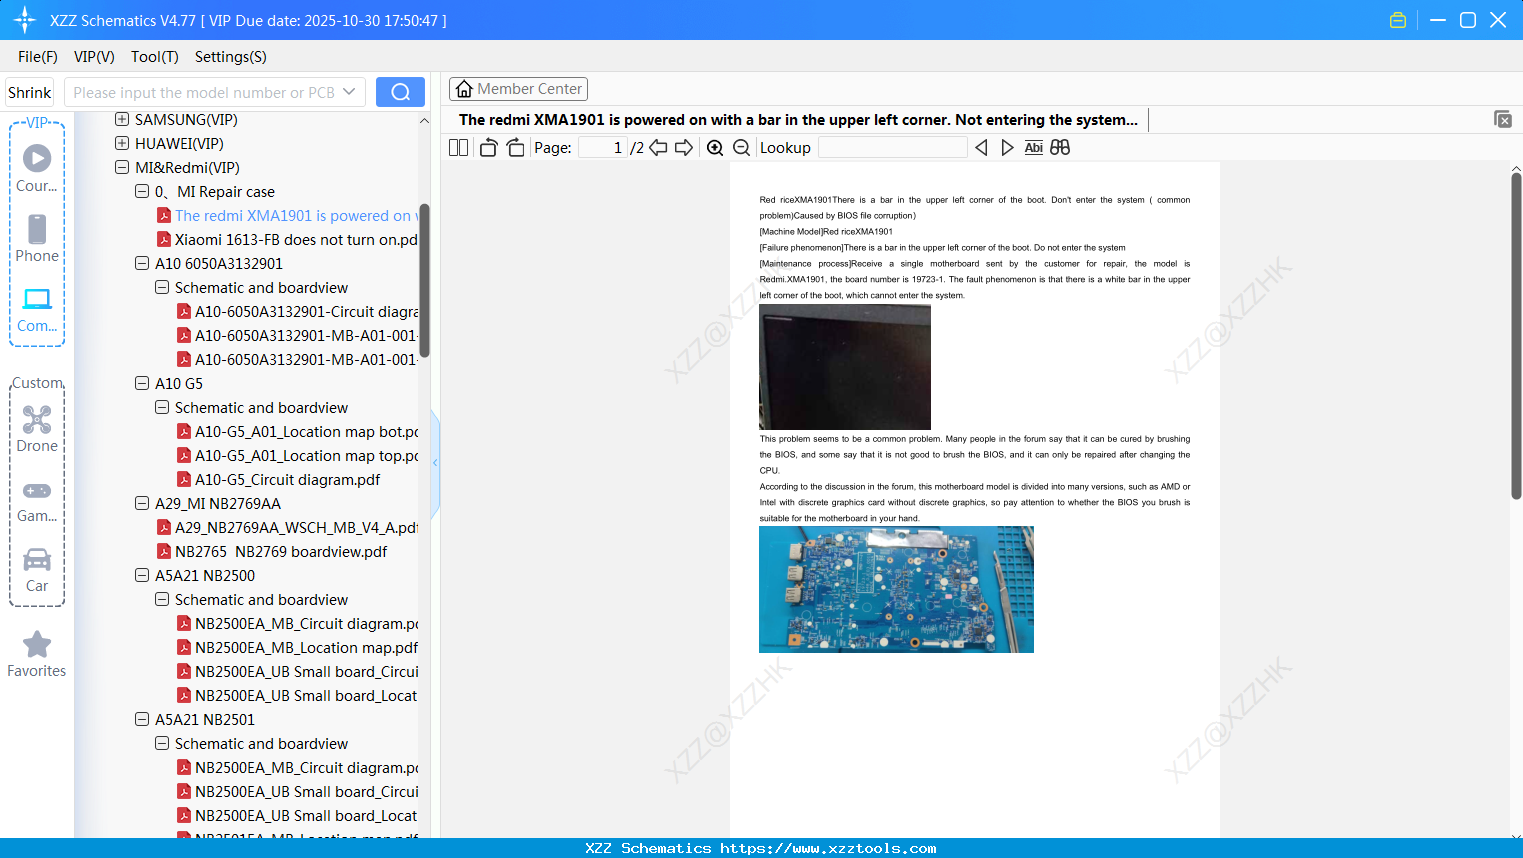
Task: Click the www.xzztools.com status bar link
Action: [x=828, y=848]
